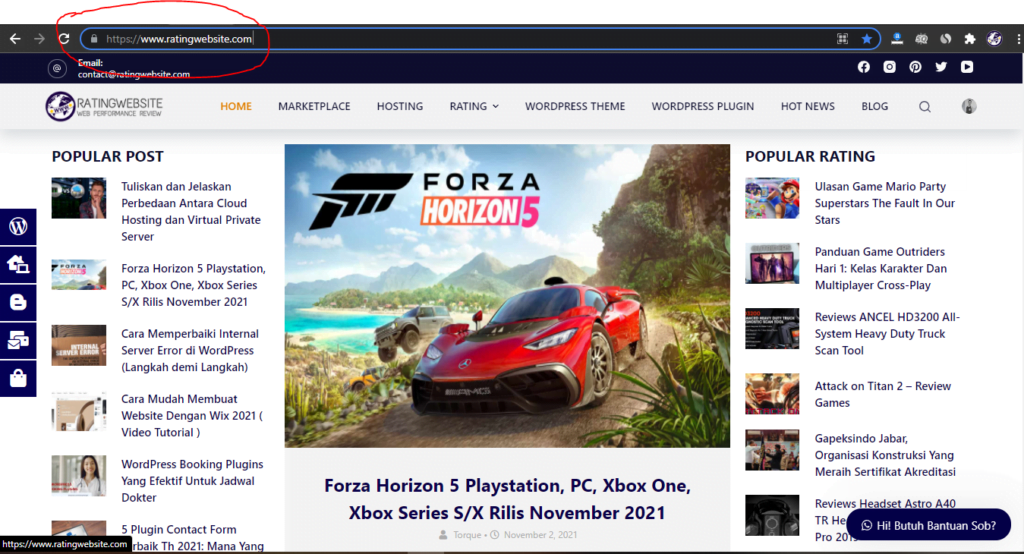Screen dimensions: 1024x554
Task: Open the Blogger icon in left sidebar
Action: 18,303
